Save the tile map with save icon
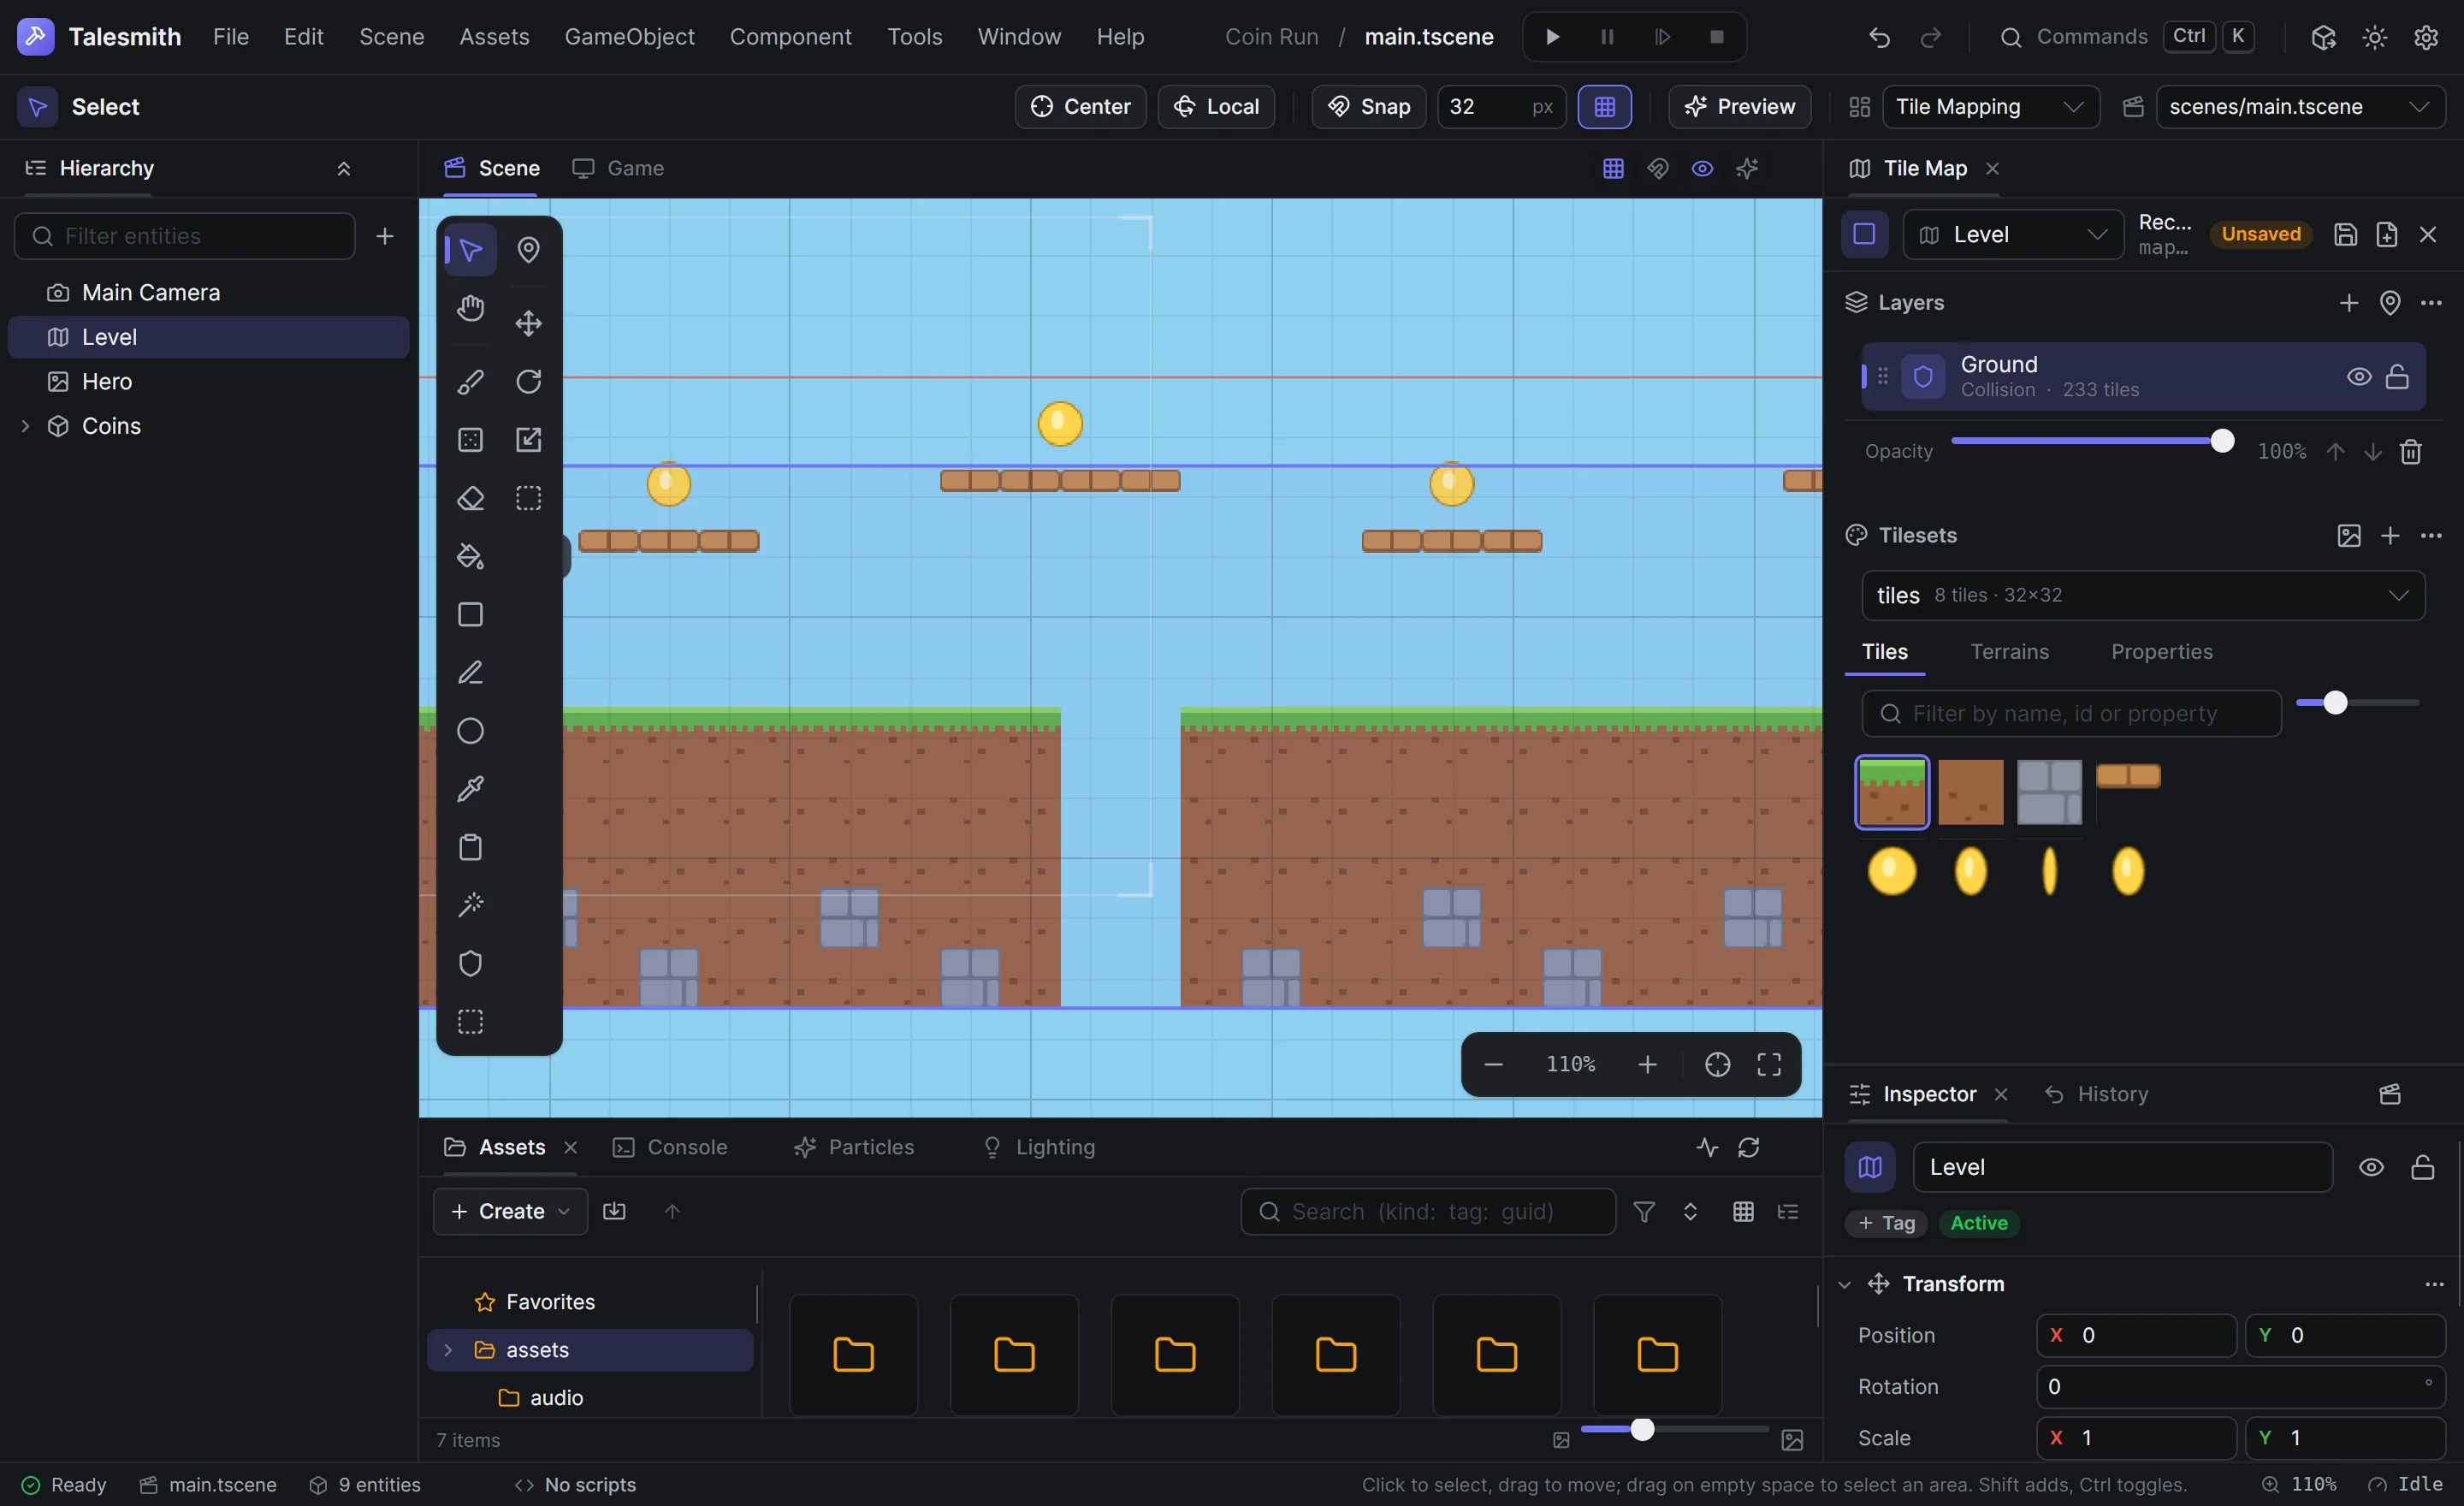 click(x=2345, y=234)
